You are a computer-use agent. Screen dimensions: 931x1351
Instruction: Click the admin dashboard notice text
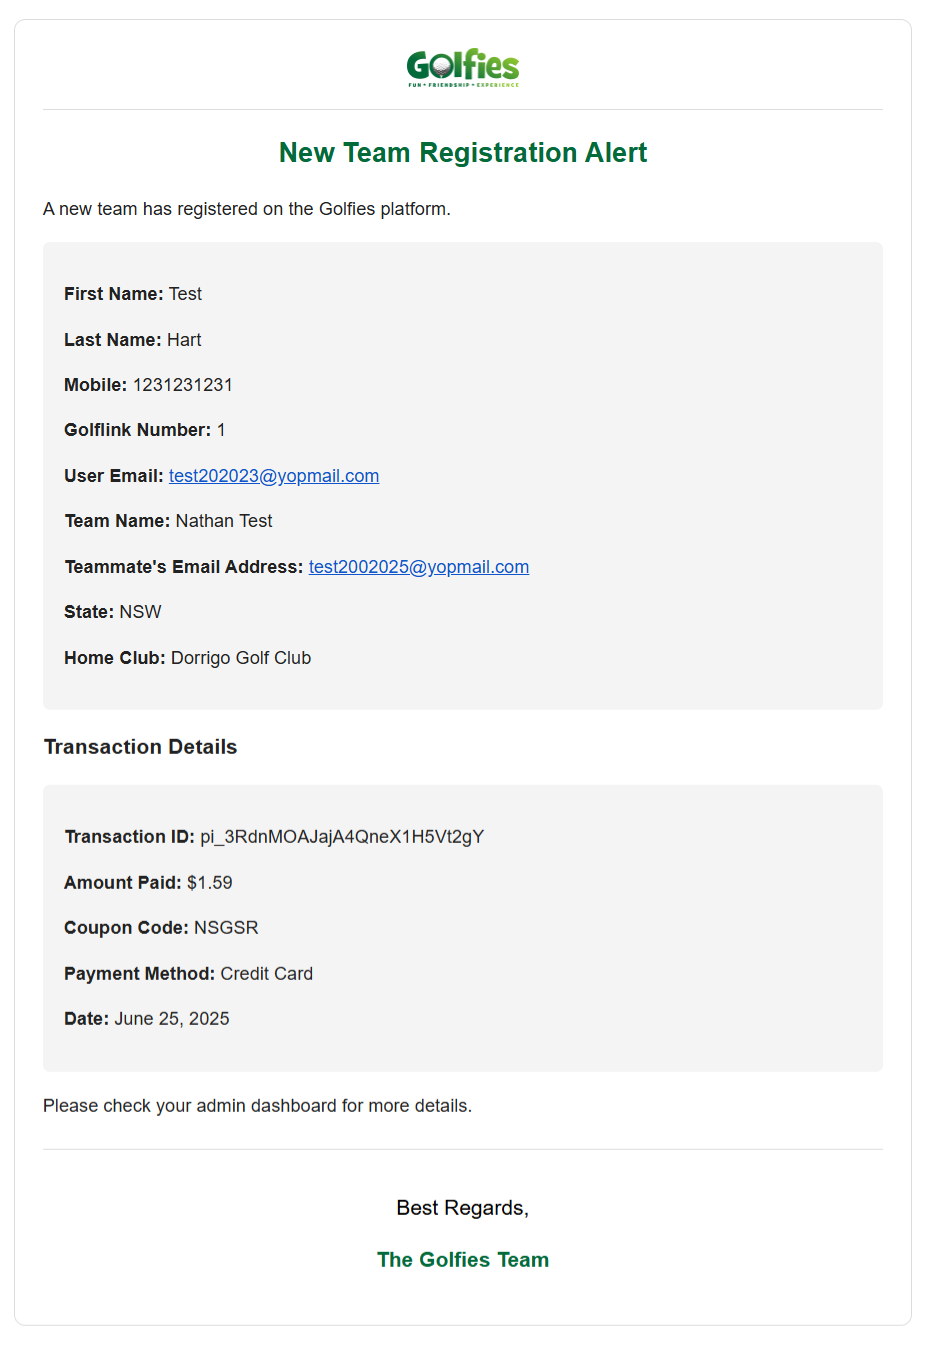257,1106
